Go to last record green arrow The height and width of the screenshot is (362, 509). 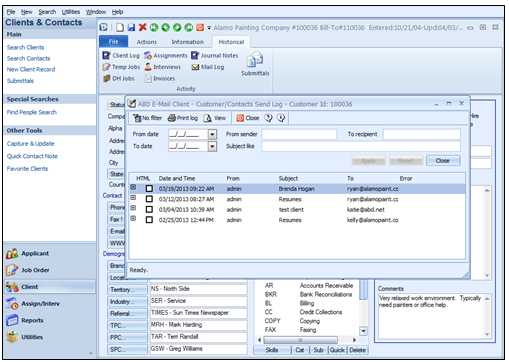189,27
